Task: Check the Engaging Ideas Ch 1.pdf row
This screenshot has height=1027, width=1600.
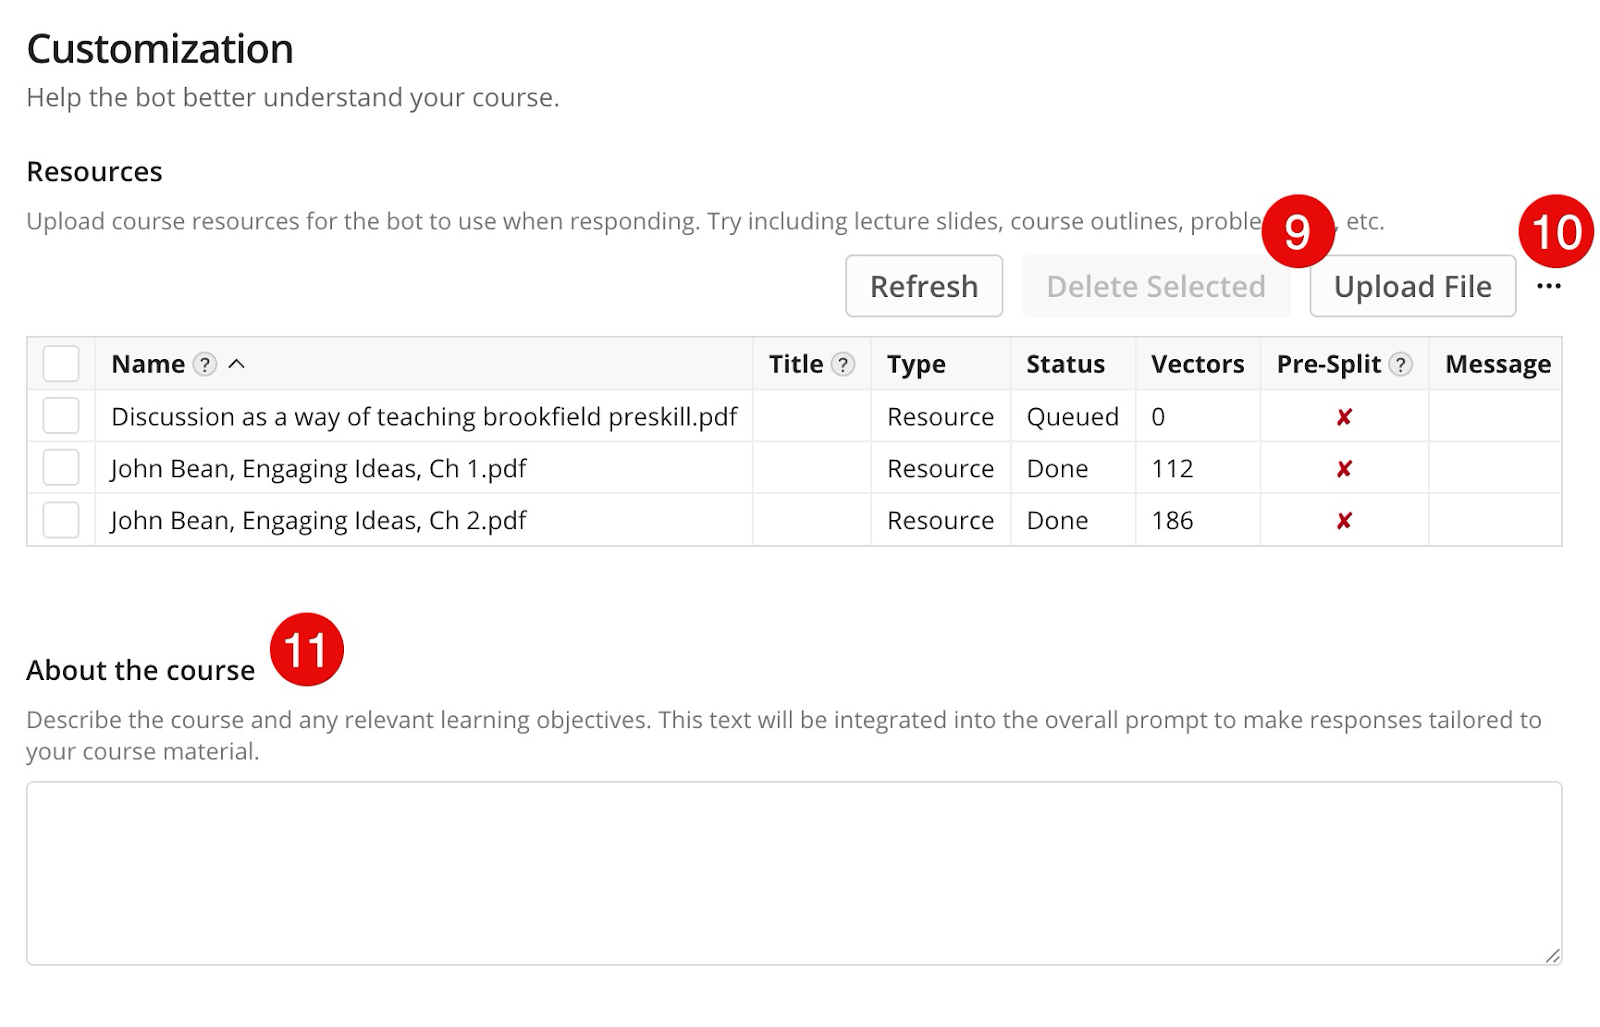Action: tap(61, 468)
